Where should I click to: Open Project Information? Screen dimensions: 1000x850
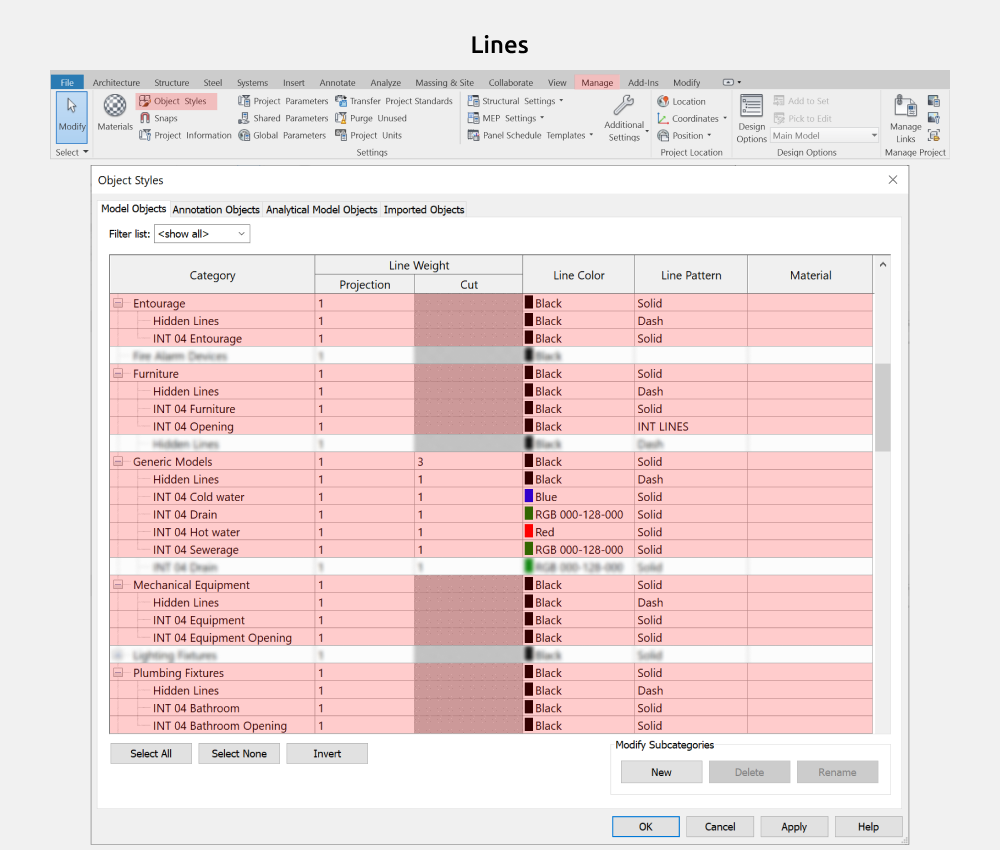pos(186,135)
